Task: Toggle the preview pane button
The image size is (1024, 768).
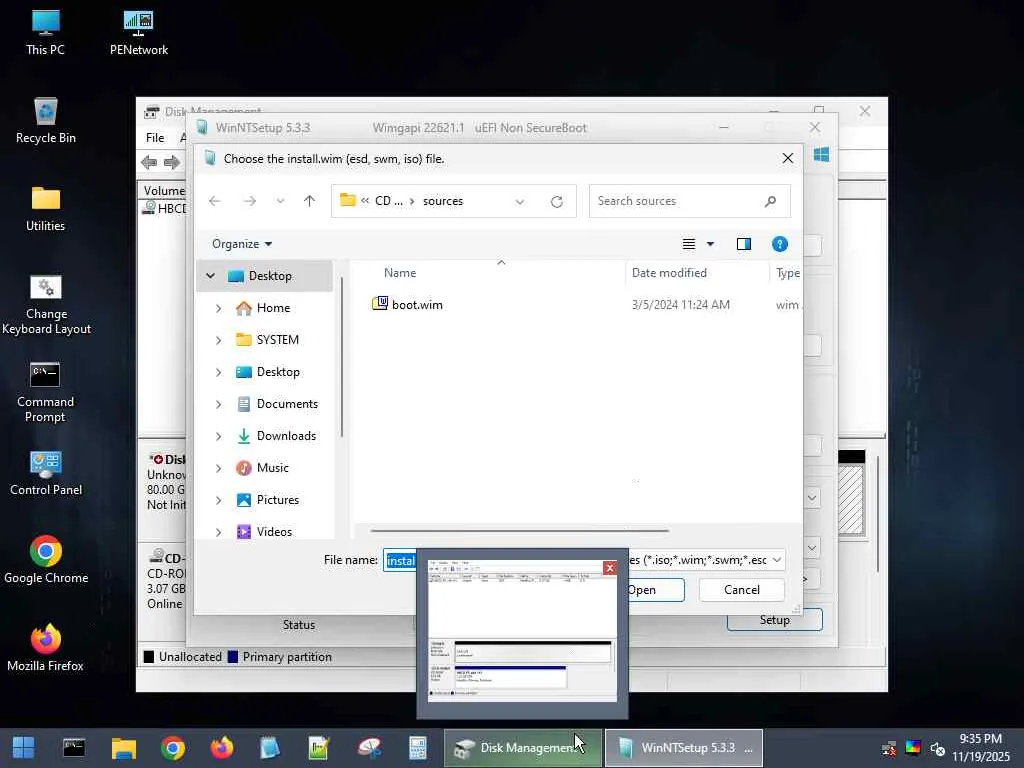Action: [x=744, y=244]
